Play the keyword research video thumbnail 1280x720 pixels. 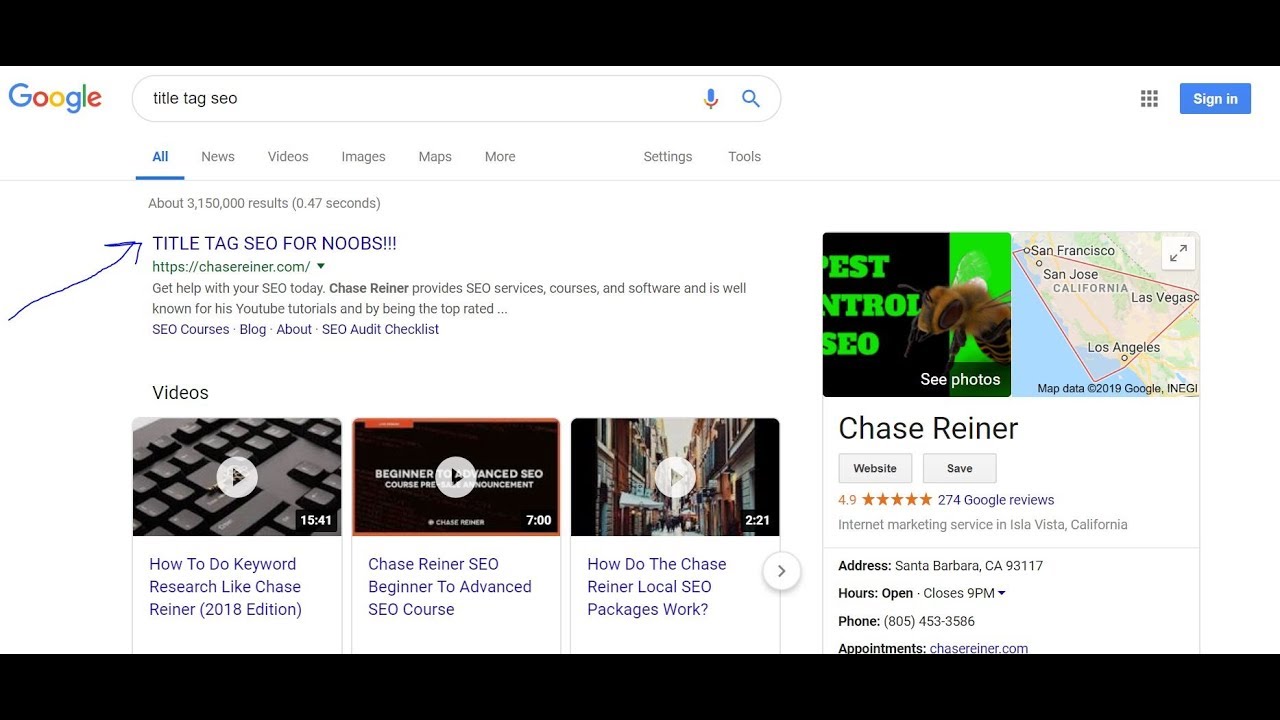(237, 477)
